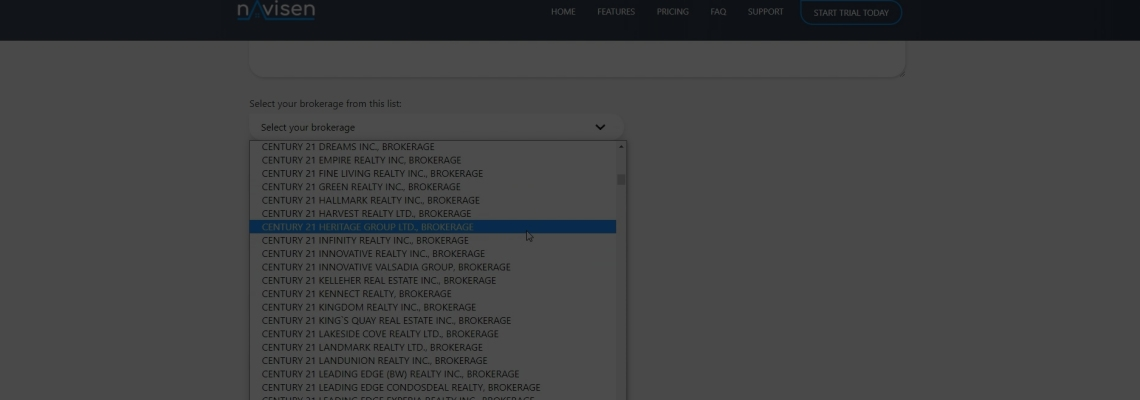Navigate to FAQ
The width and height of the screenshot is (1140, 400).
tap(718, 12)
